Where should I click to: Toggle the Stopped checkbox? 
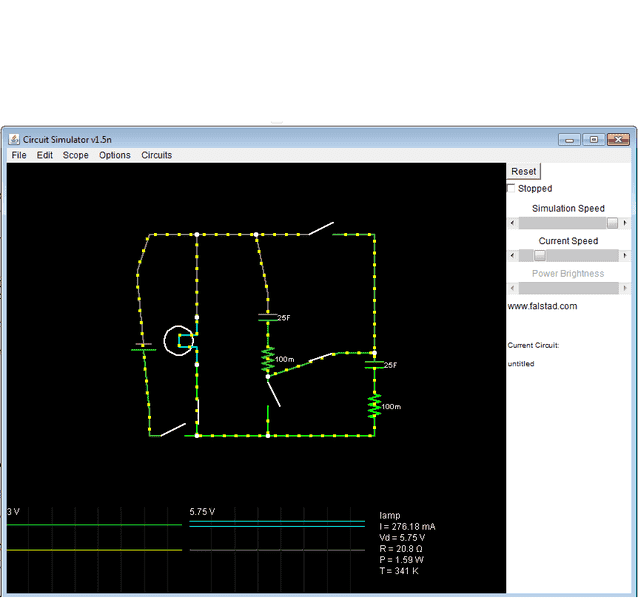click(x=511, y=188)
